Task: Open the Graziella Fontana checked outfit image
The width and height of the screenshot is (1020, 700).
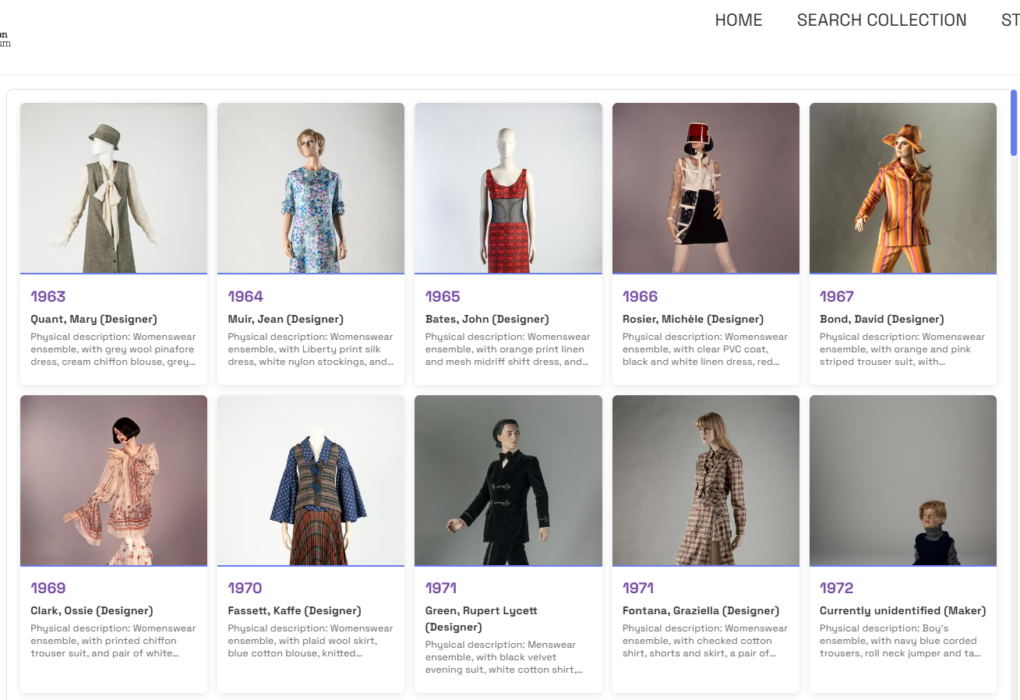Action: (x=705, y=480)
